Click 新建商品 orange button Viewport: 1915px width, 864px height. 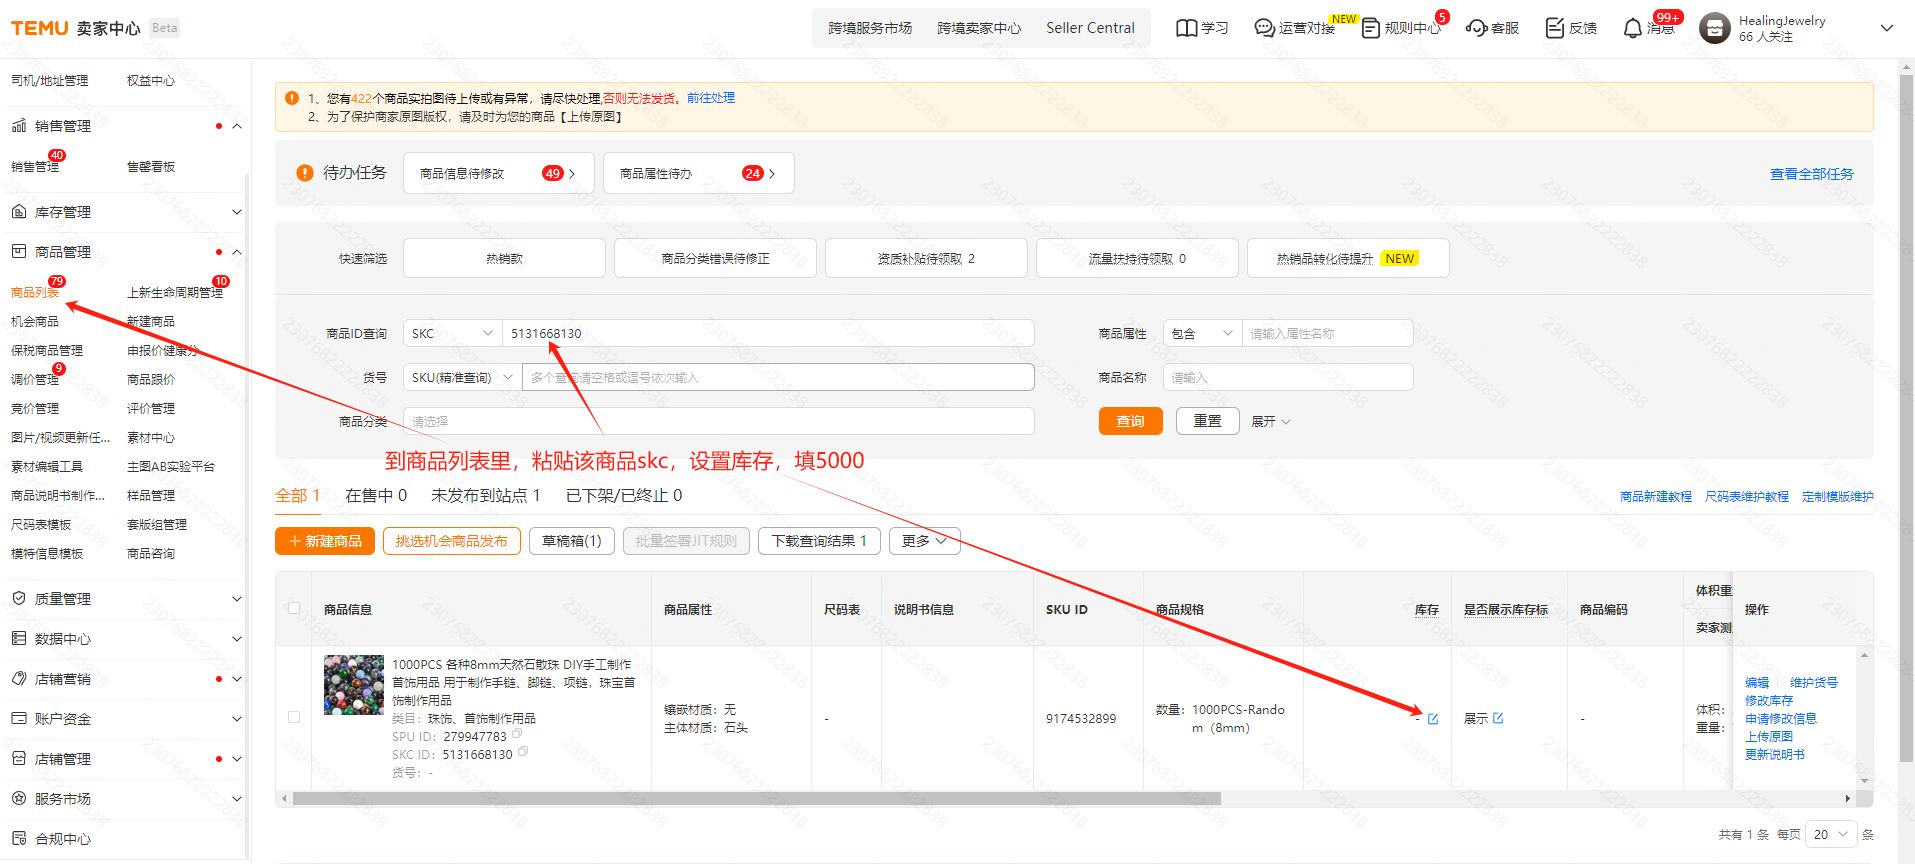[325, 541]
